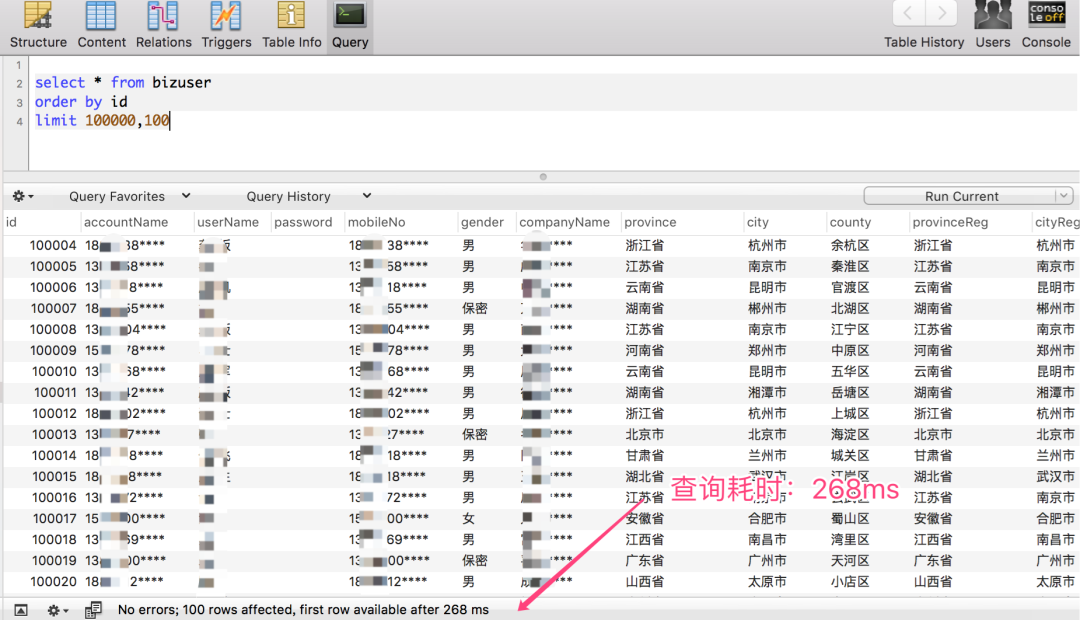This screenshot has height=620, width=1080.
Task: Select the cell with id 100004
Action: point(52,245)
